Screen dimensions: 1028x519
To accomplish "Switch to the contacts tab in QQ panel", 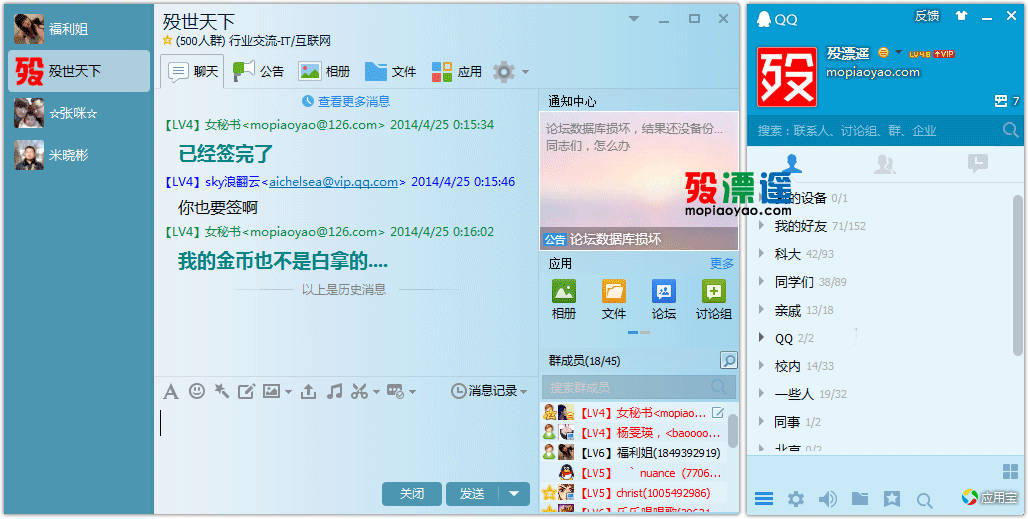I will pos(792,163).
